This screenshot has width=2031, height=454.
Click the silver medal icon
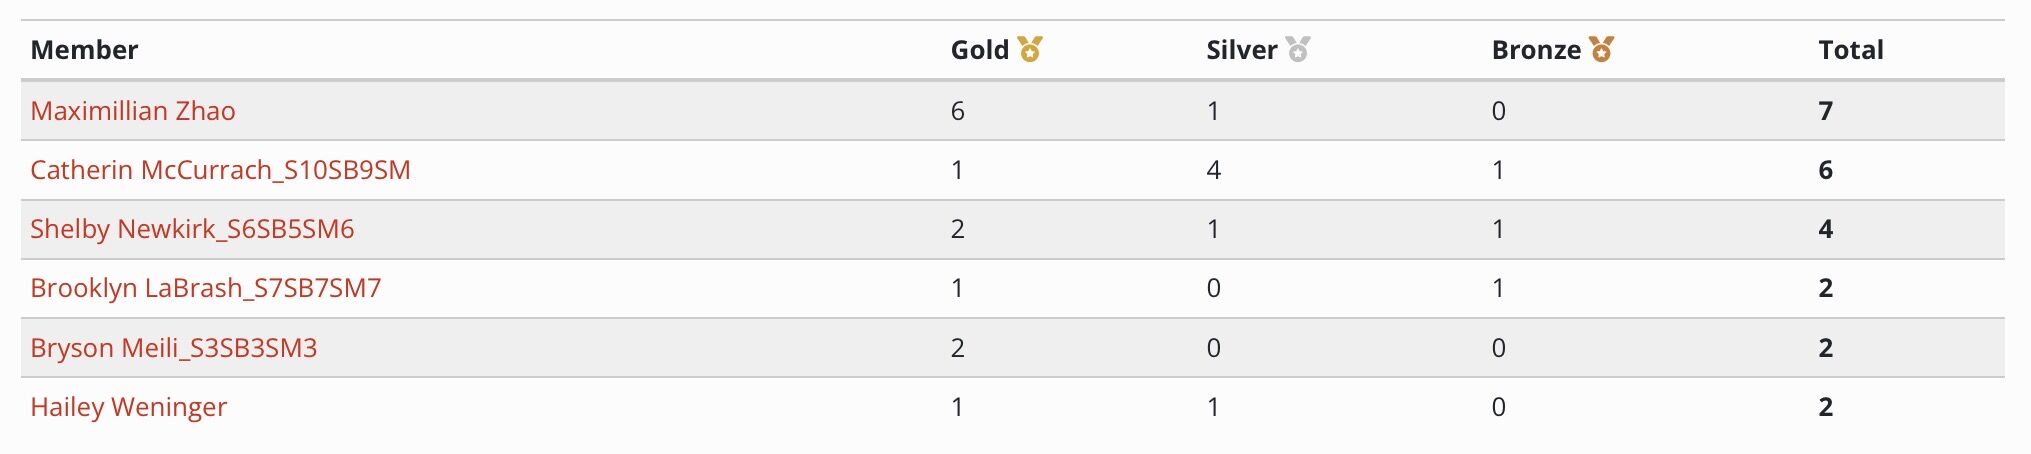point(1298,49)
